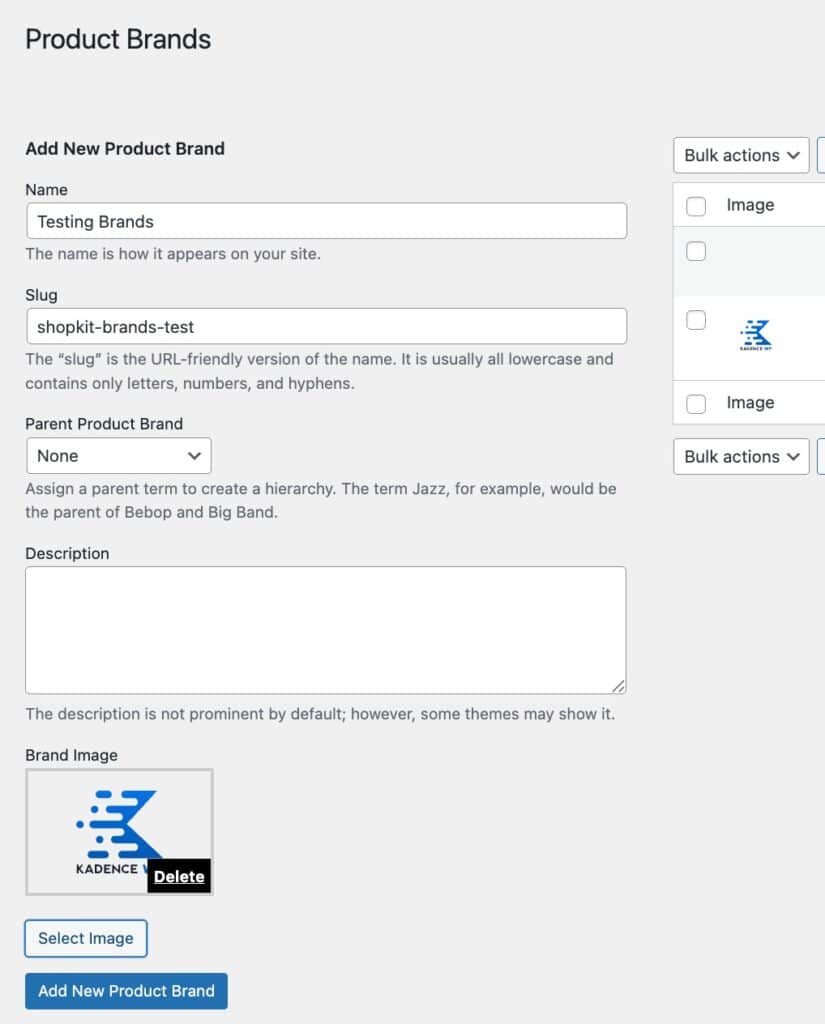The width and height of the screenshot is (825, 1024).
Task: Check the first brand row checkbox
Action: tap(696, 251)
